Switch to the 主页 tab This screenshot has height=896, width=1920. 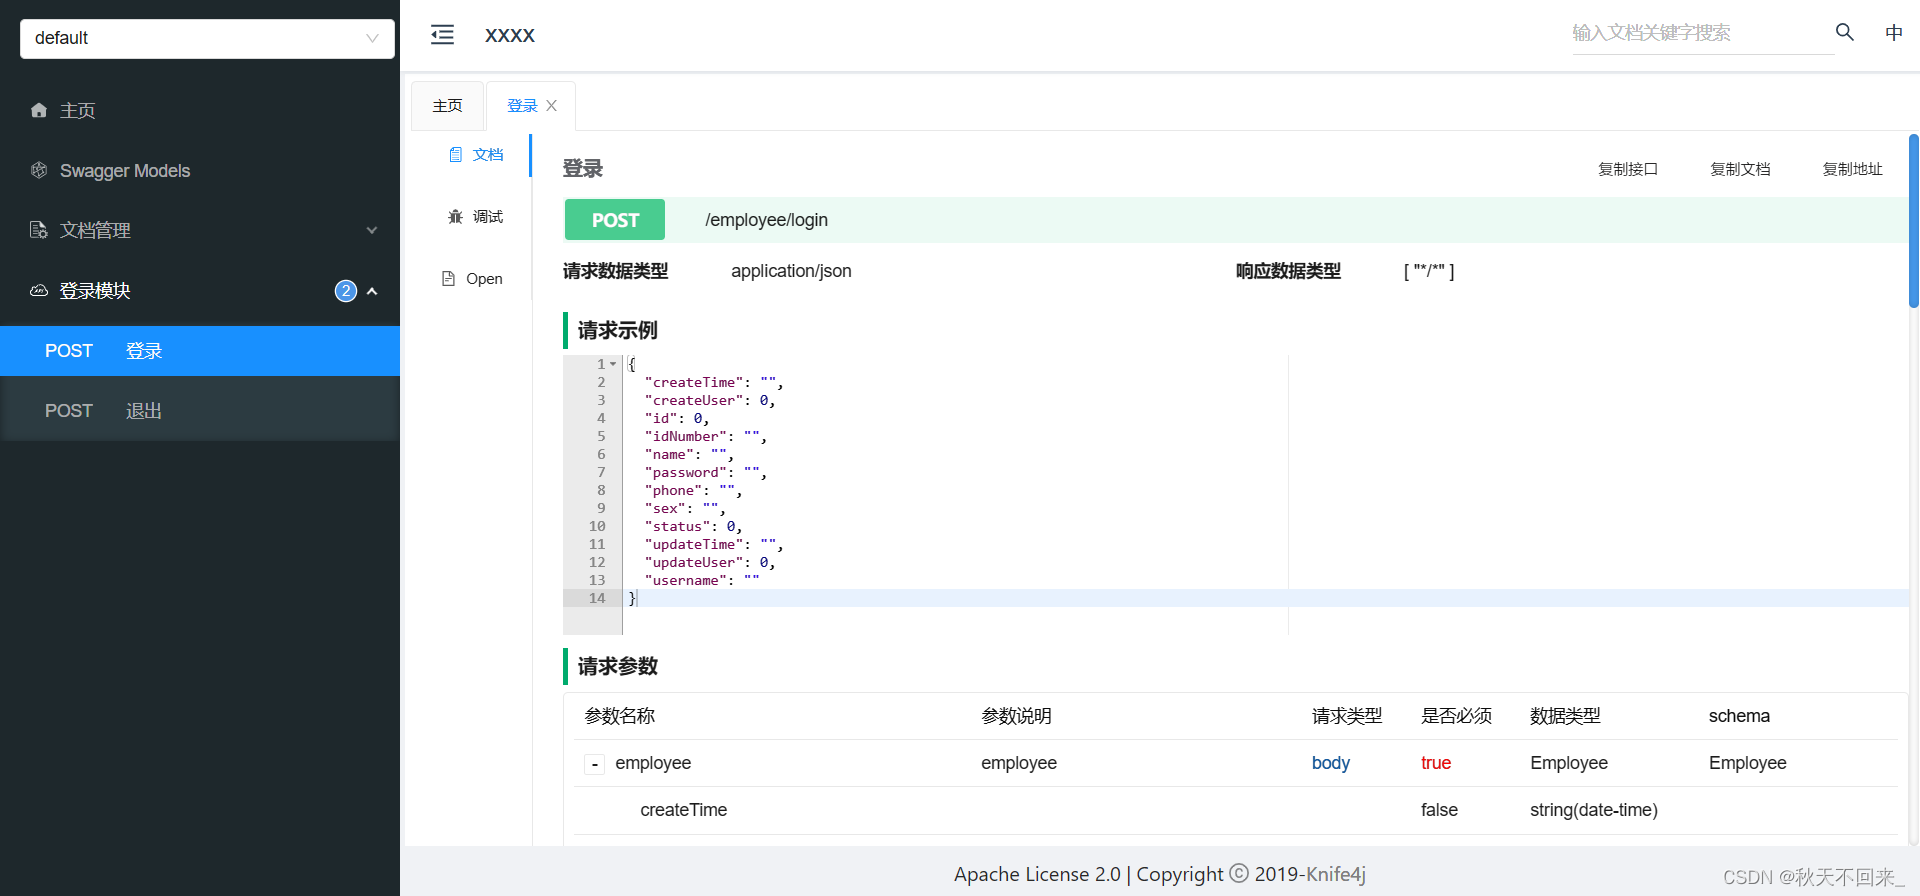point(447,105)
